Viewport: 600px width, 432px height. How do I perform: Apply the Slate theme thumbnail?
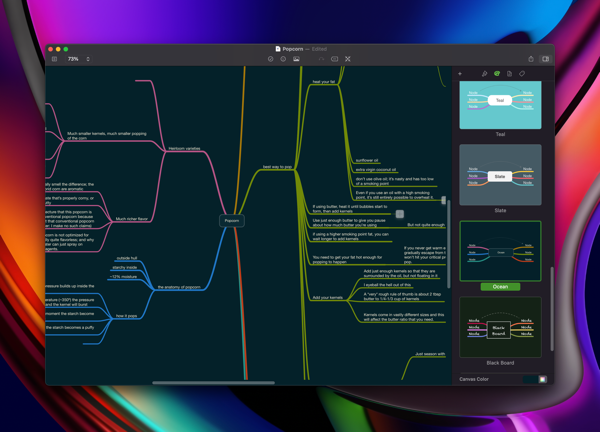point(500,175)
